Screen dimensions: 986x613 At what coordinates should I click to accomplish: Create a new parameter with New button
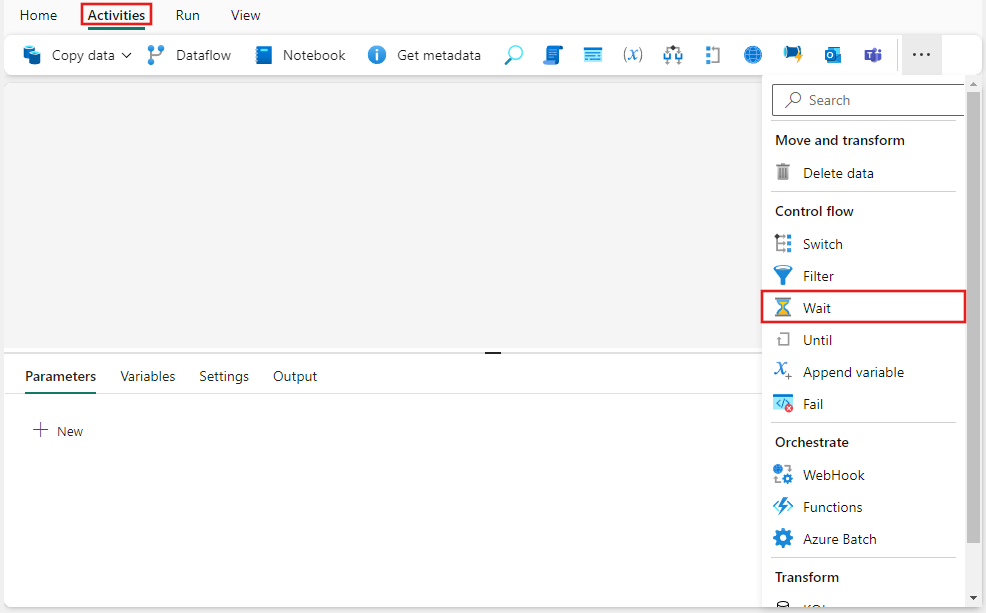point(57,430)
